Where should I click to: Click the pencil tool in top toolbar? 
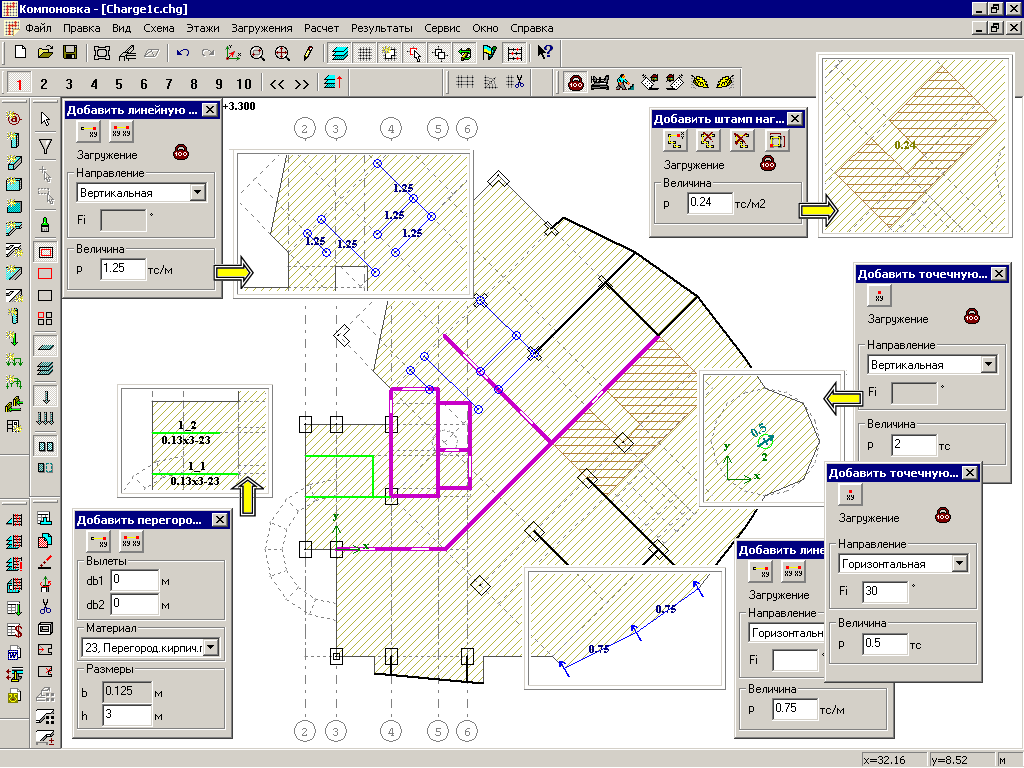(308, 52)
